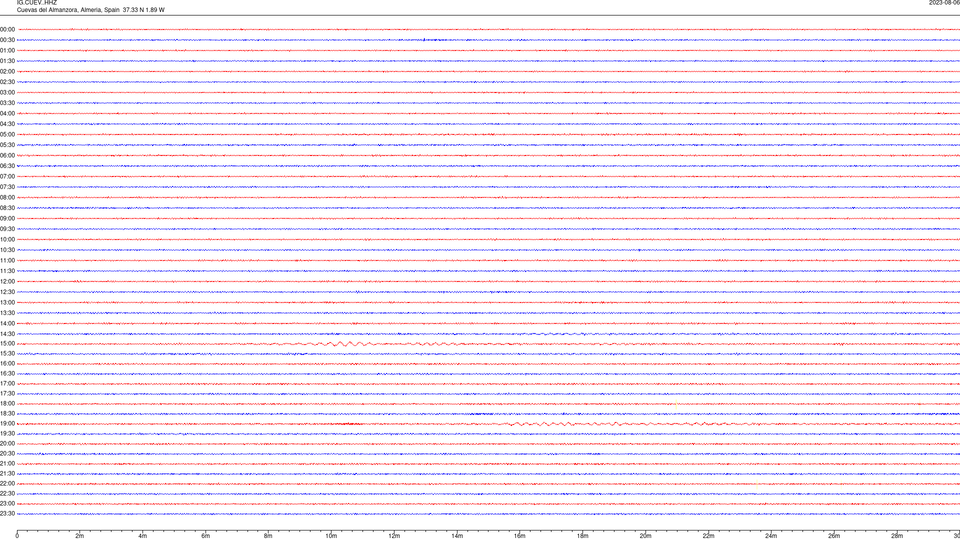
Task: Click the 07:00 row label
Action: click(x=7, y=176)
